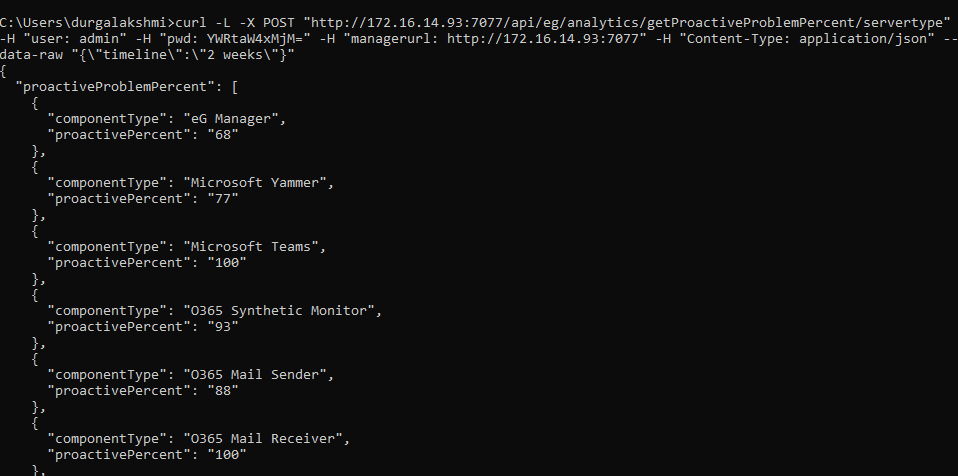The width and height of the screenshot is (958, 476).
Task: Click the Content-Type: application/json header
Action: pos(800,39)
